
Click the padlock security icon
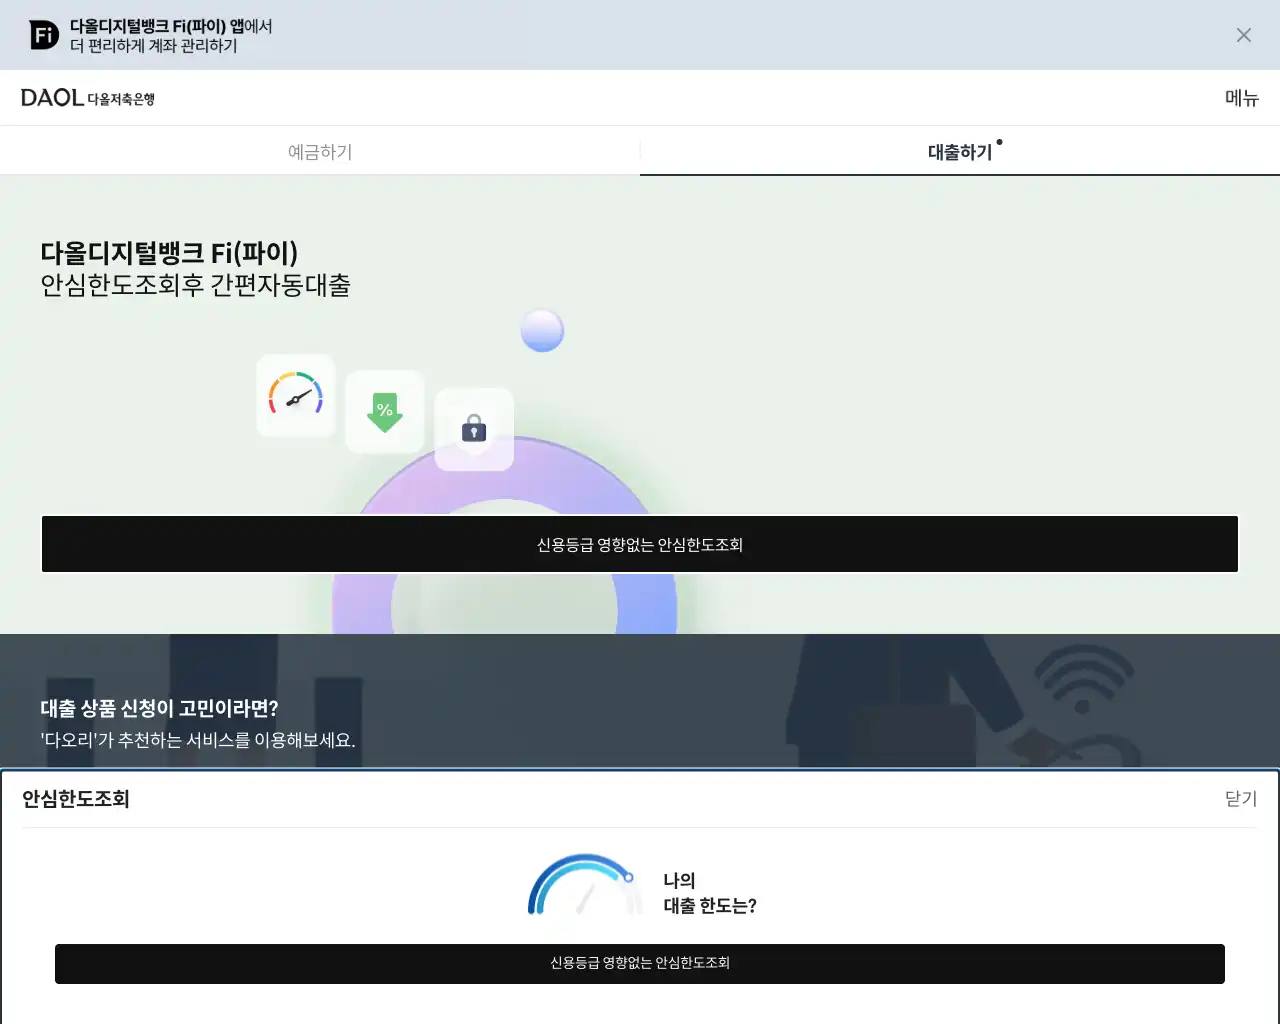(474, 429)
